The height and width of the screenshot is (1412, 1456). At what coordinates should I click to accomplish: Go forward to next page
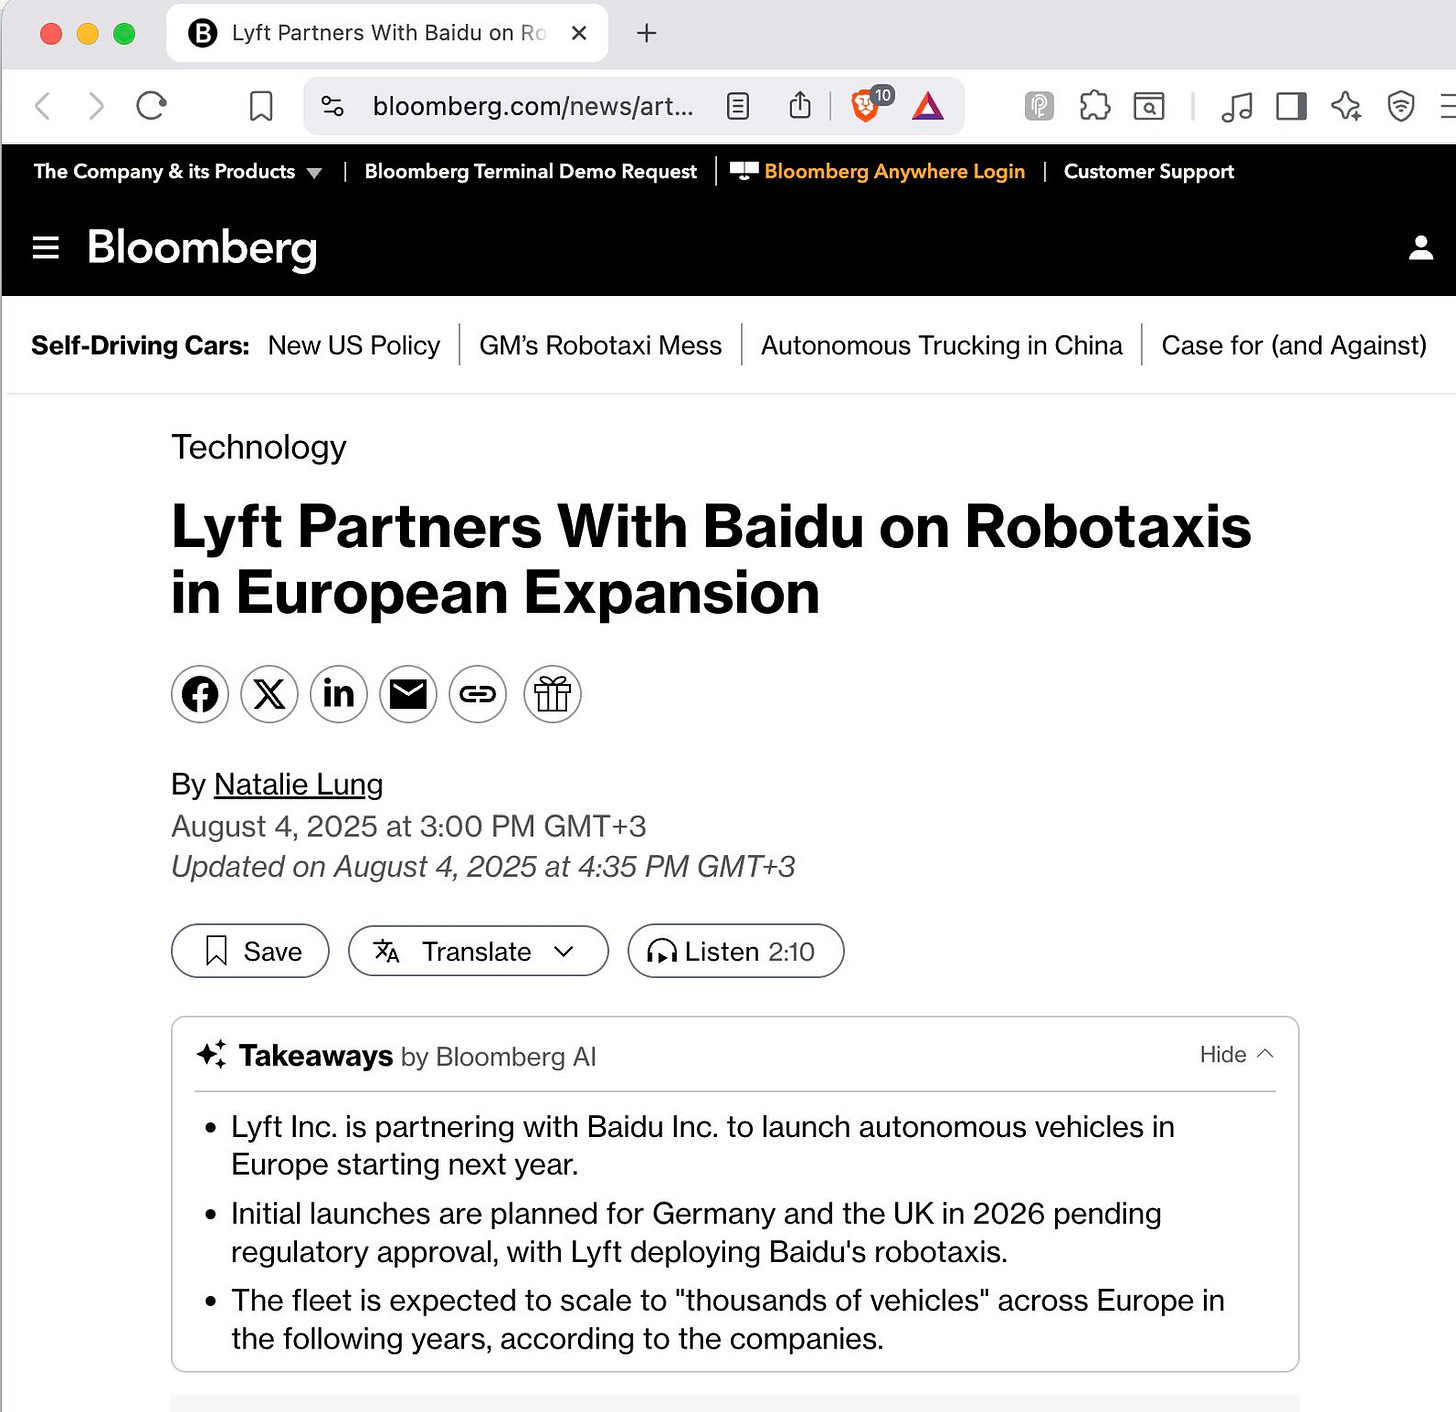point(96,105)
